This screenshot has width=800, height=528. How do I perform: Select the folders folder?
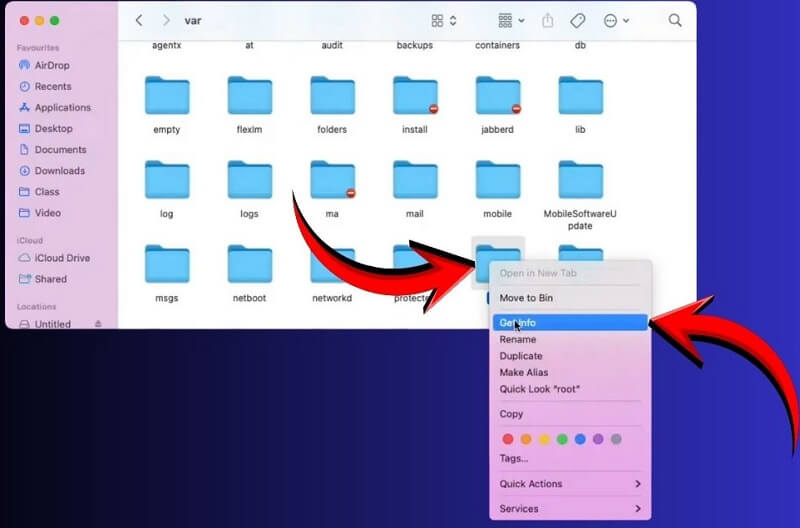(332, 95)
